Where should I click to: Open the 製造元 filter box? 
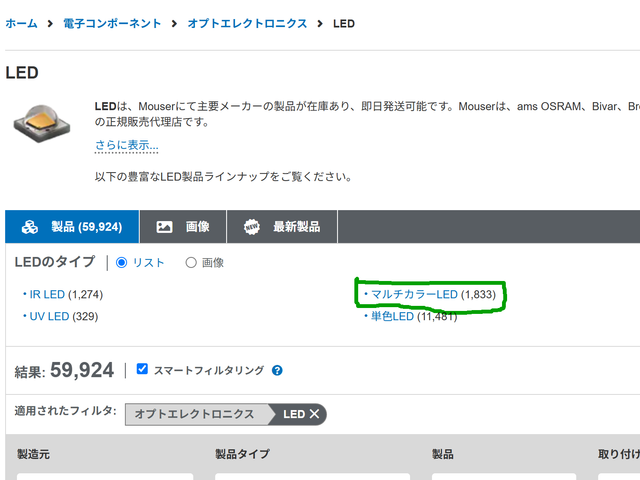pyautogui.click(x=105, y=476)
